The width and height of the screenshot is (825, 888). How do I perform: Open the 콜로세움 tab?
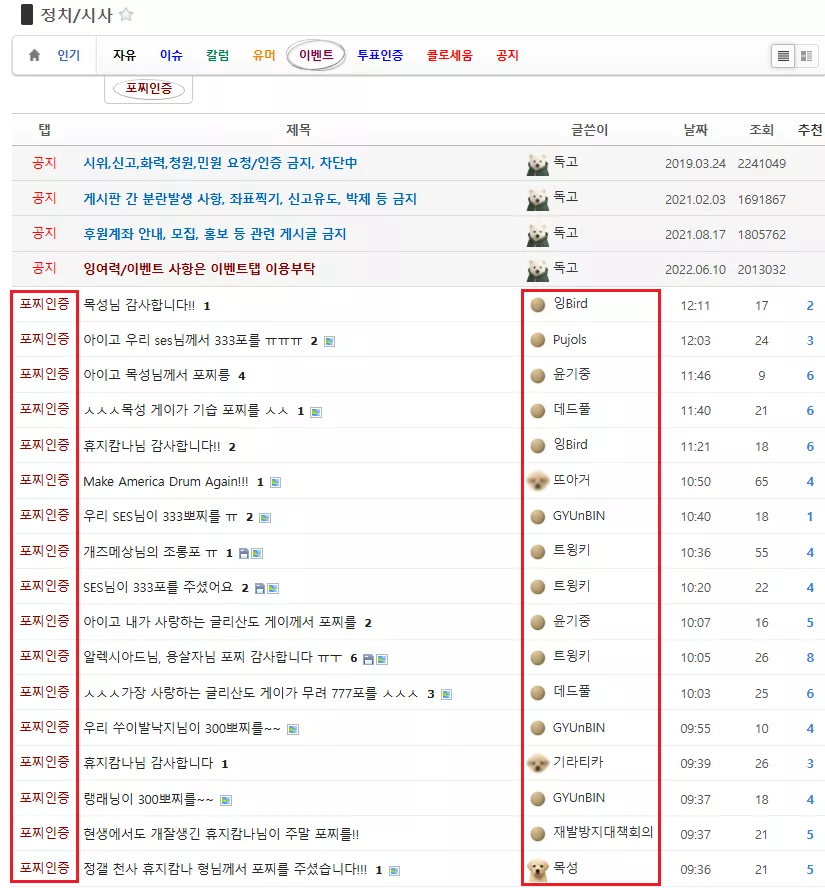tap(449, 56)
